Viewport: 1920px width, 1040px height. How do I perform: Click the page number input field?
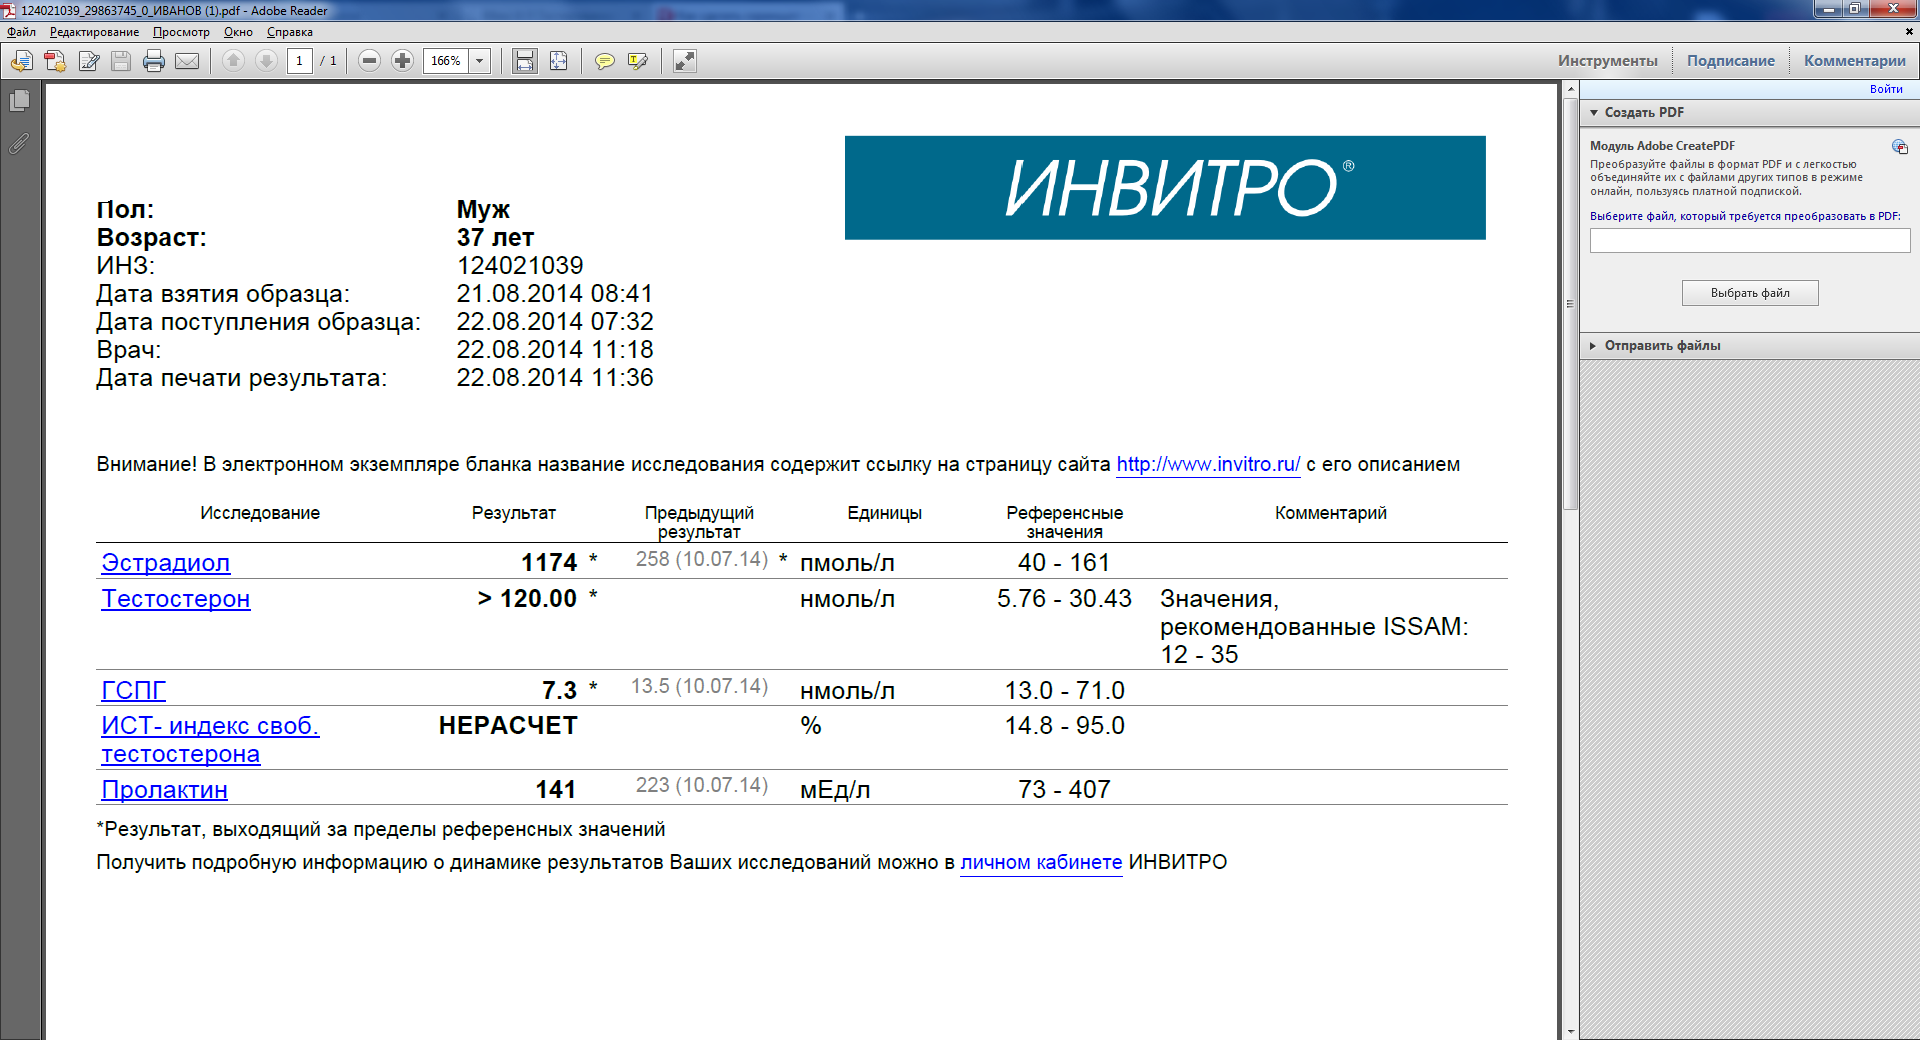[x=299, y=61]
